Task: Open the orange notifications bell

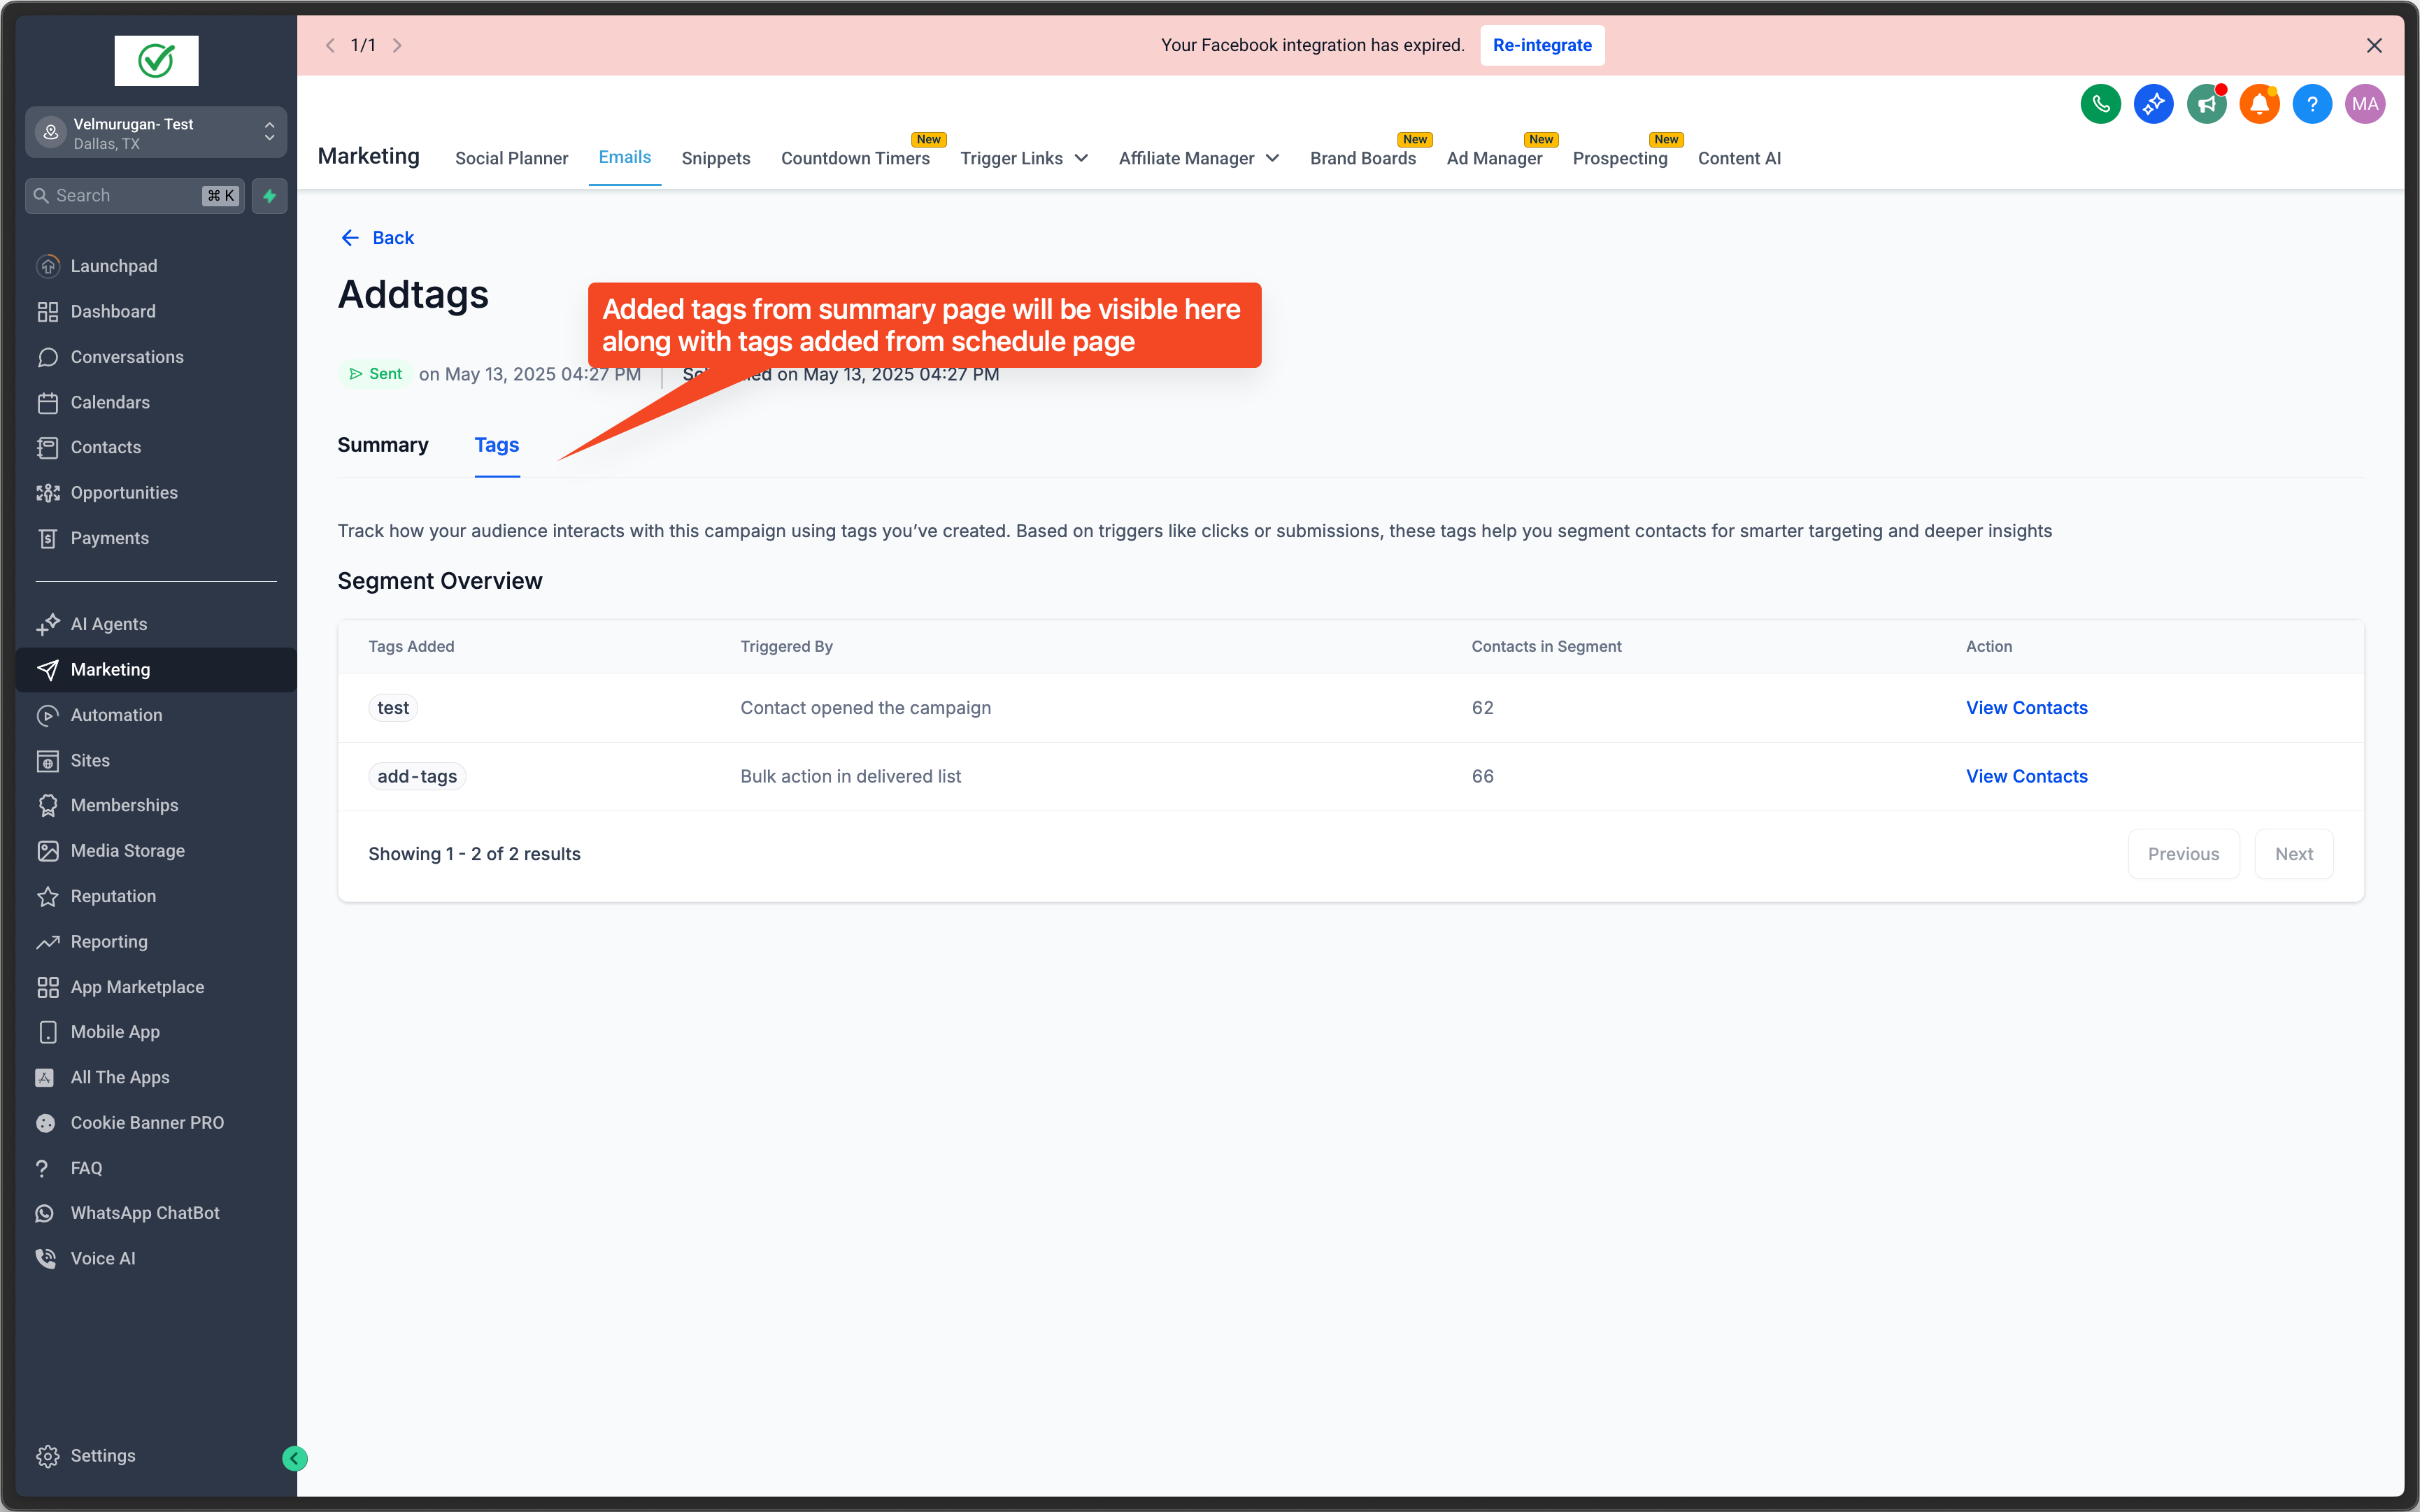Action: click(x=2259, y=104)
